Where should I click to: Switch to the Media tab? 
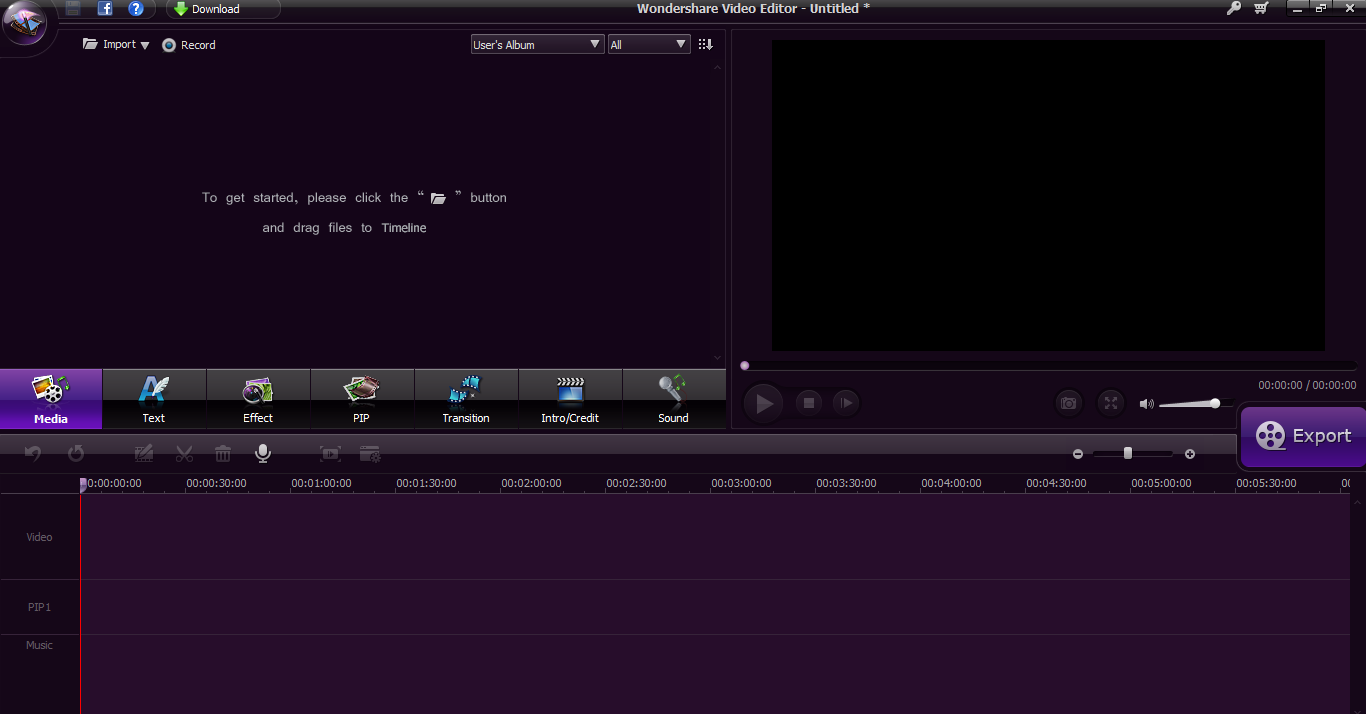tap(51, 399)
